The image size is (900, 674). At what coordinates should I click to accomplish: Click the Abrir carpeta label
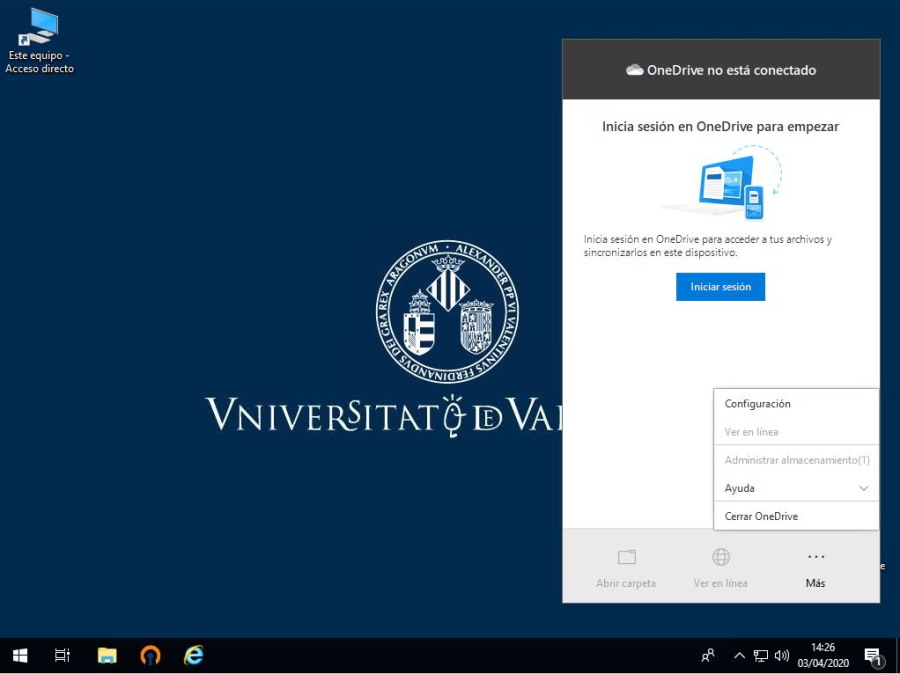tap(626, 583)
